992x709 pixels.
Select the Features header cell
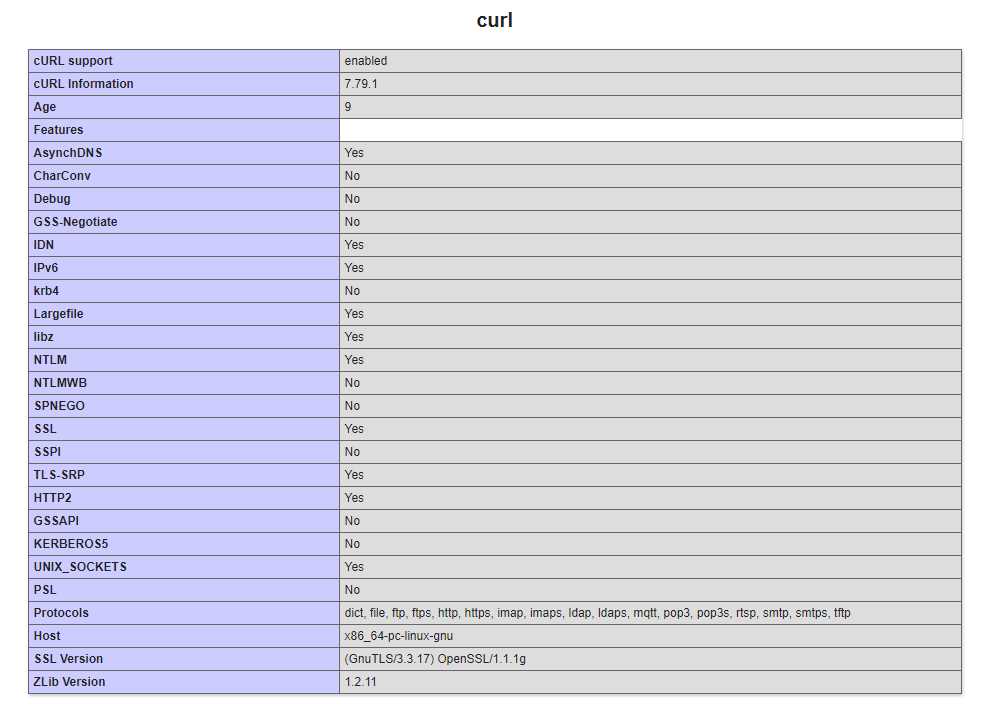tap(183, 130)
